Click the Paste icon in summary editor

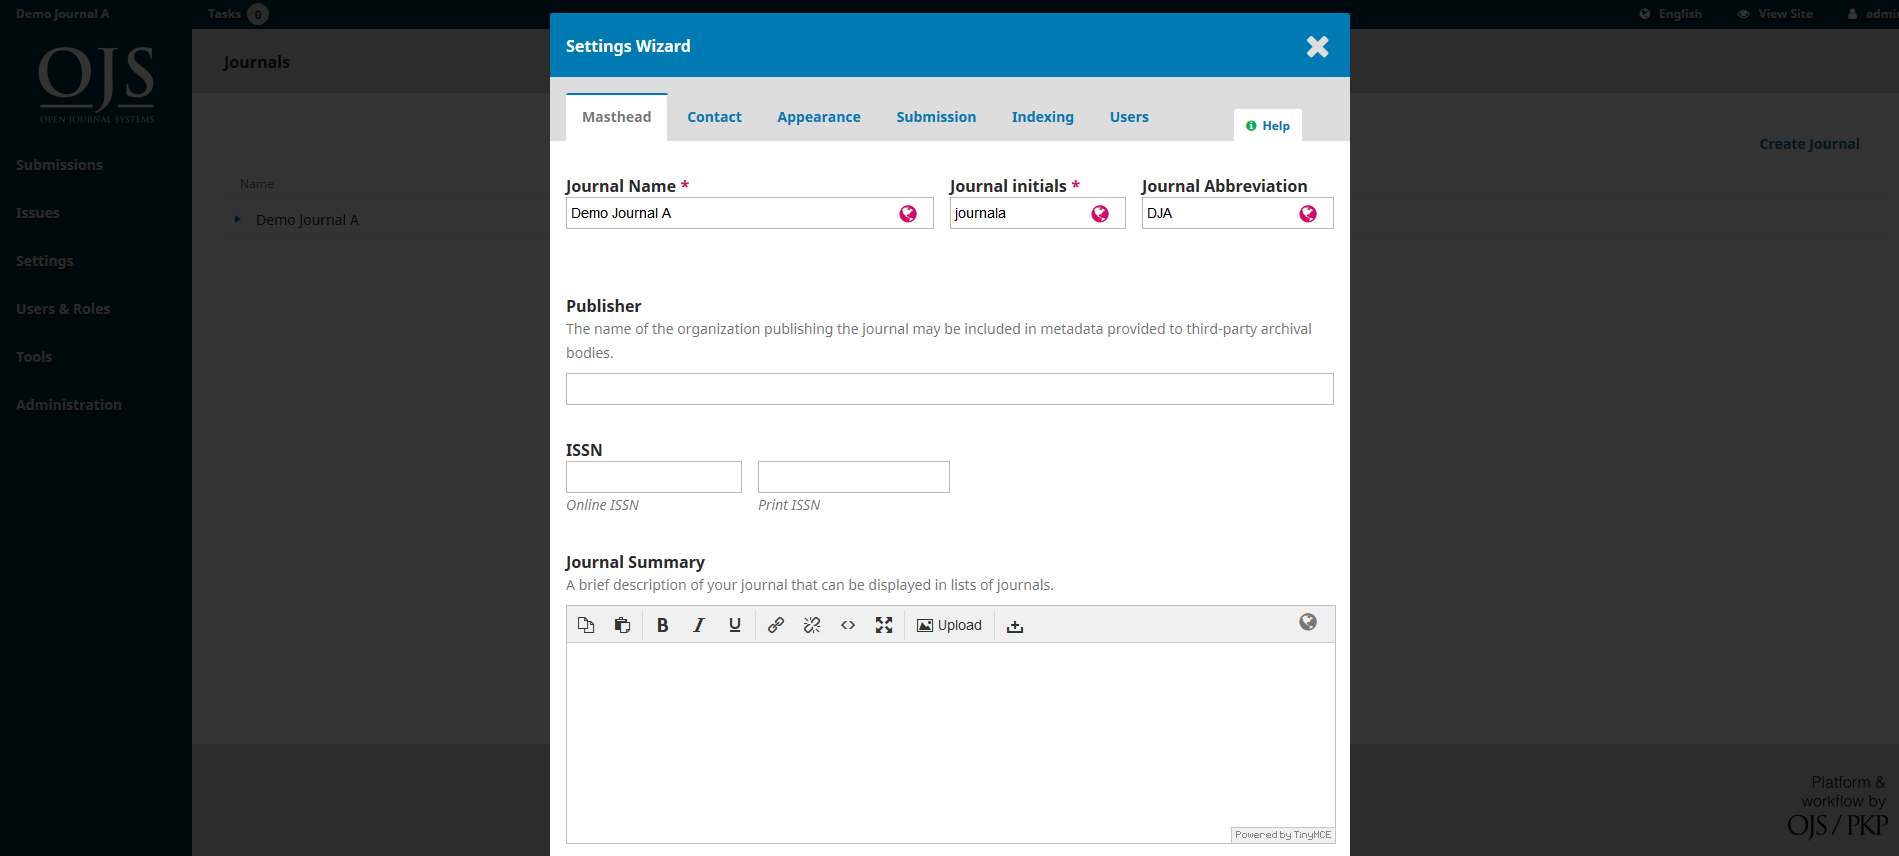(x=622, y=625)
